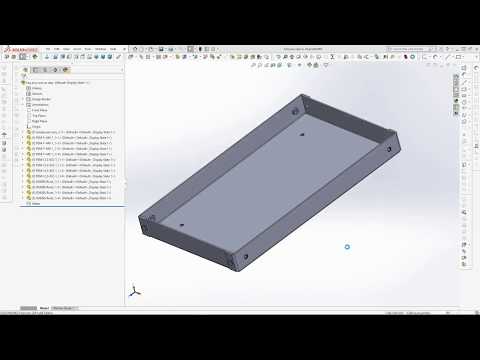Click the Equations sigma icon
480x360 pixels.
332,57
